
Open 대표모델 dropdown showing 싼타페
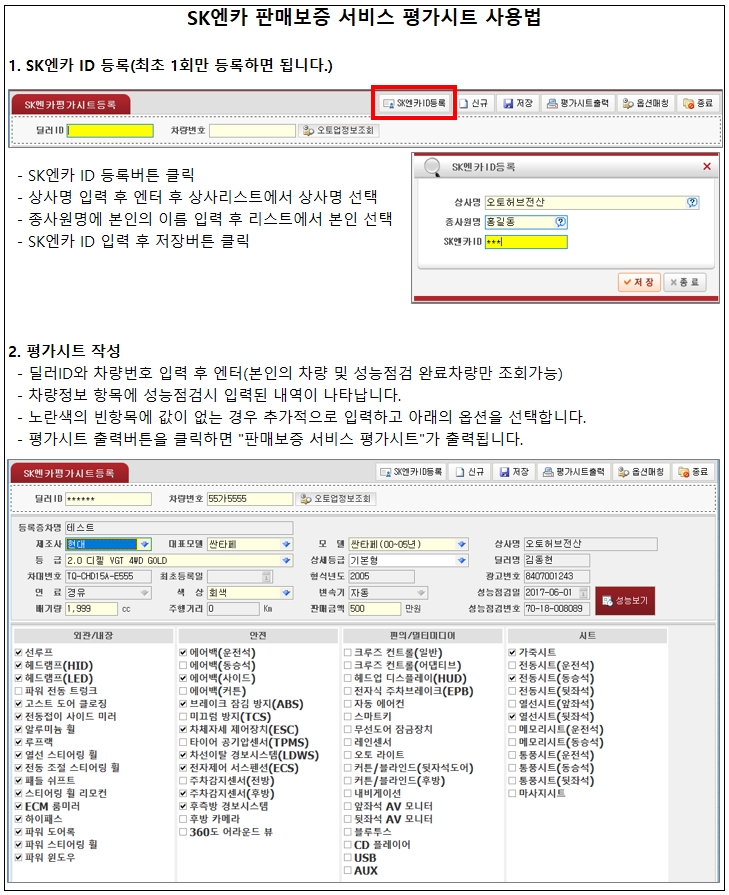(287, 545)
